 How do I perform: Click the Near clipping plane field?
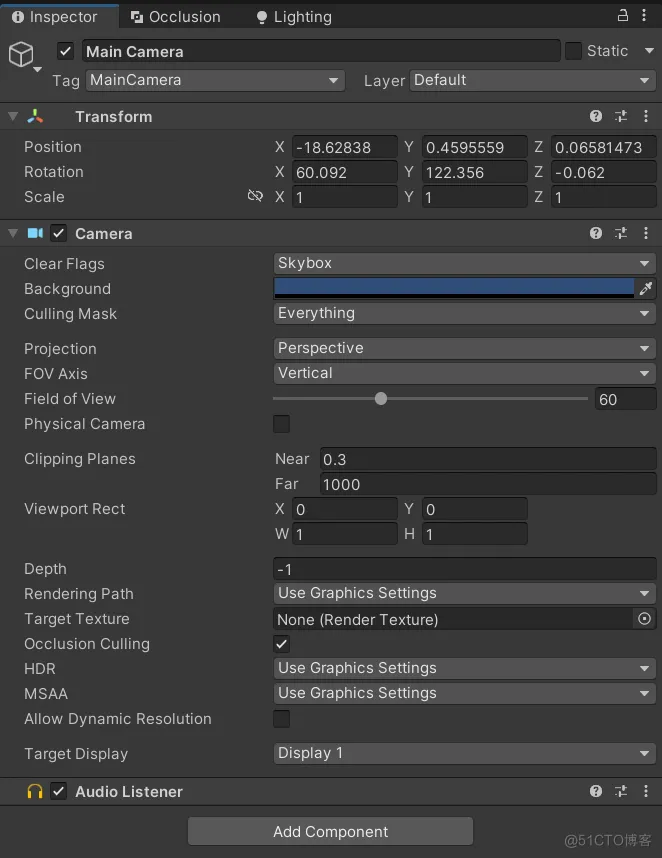488,459
